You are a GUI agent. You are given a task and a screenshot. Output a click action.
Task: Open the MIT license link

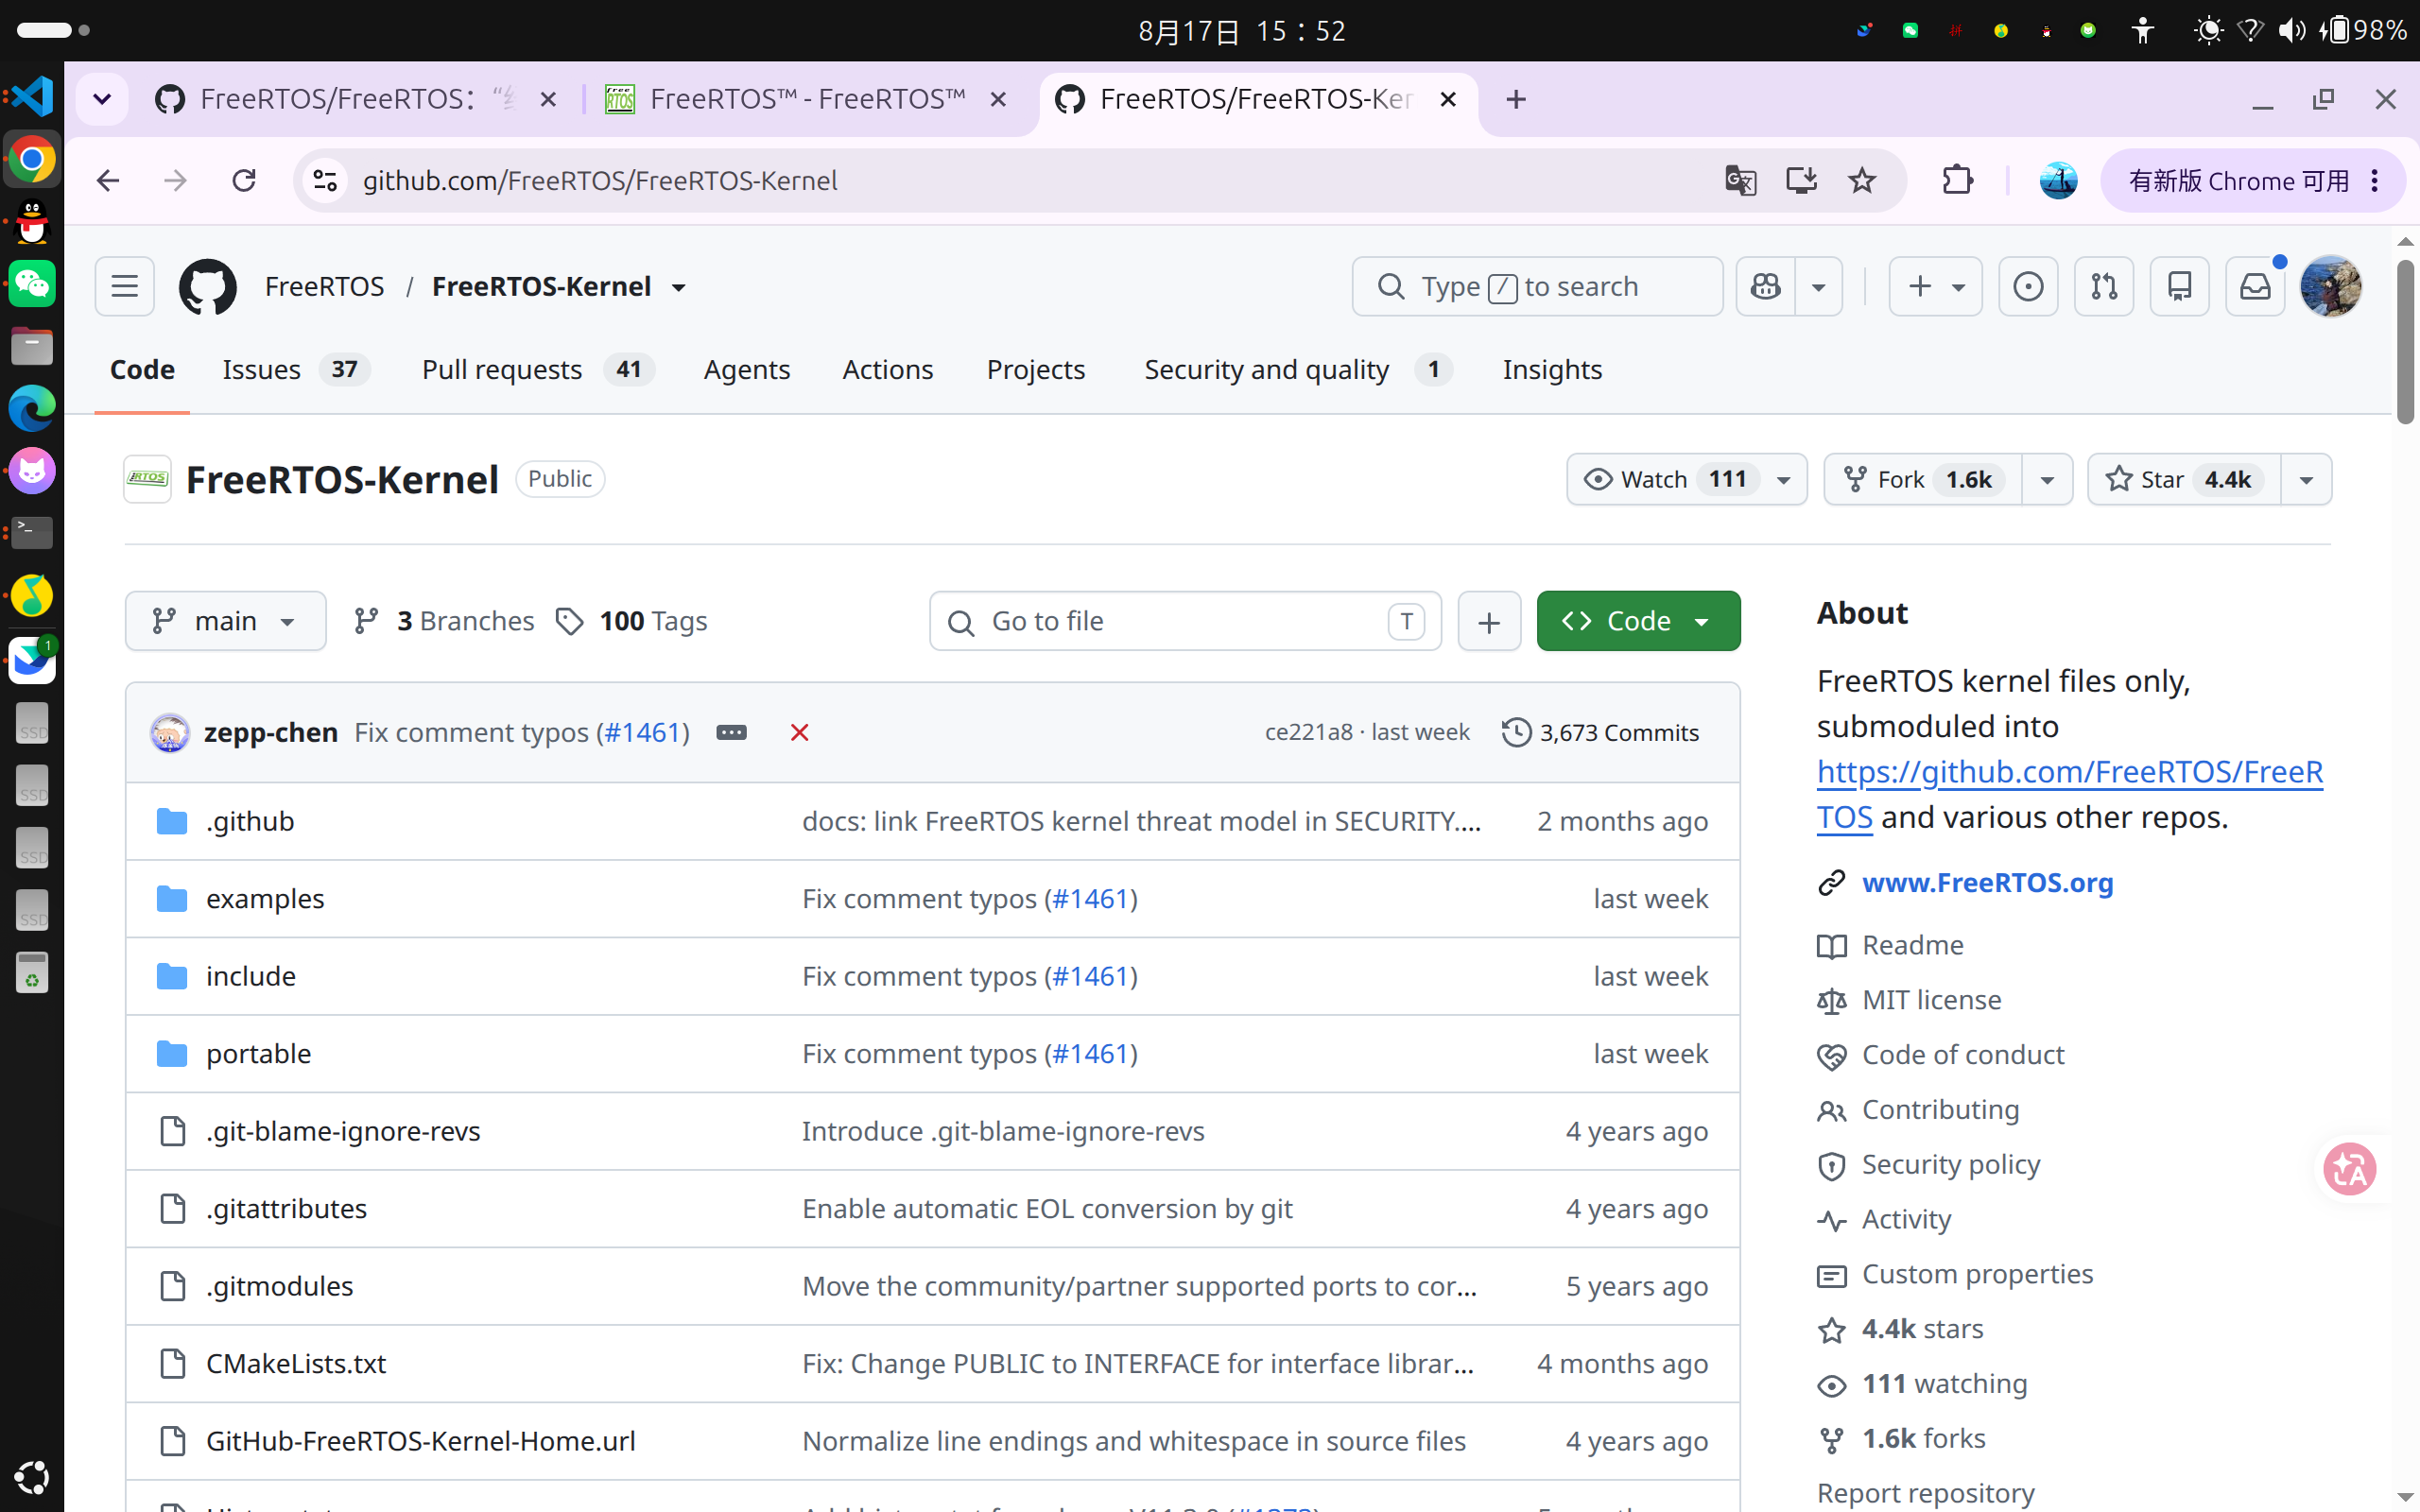(x=1931, y=1000)
